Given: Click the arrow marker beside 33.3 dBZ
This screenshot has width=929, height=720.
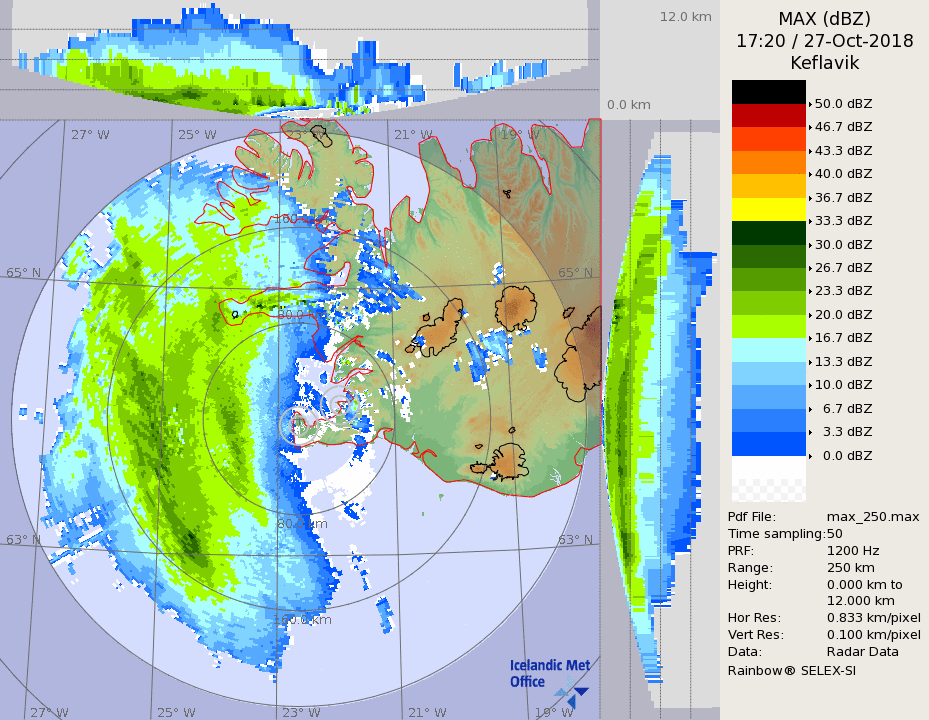Looking at the screenshot, I should click(810, 221).
